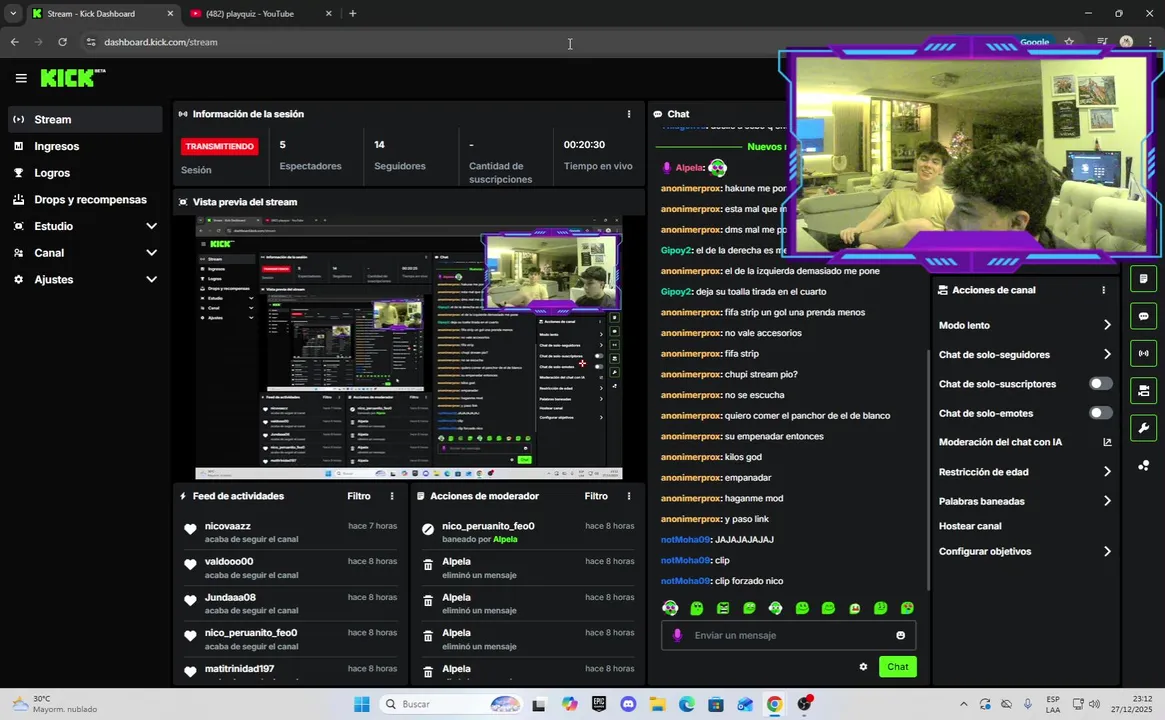Open a new browser tab
Image resolution: width=1165 pixels, height=720 pixels.
click(353, 13)
